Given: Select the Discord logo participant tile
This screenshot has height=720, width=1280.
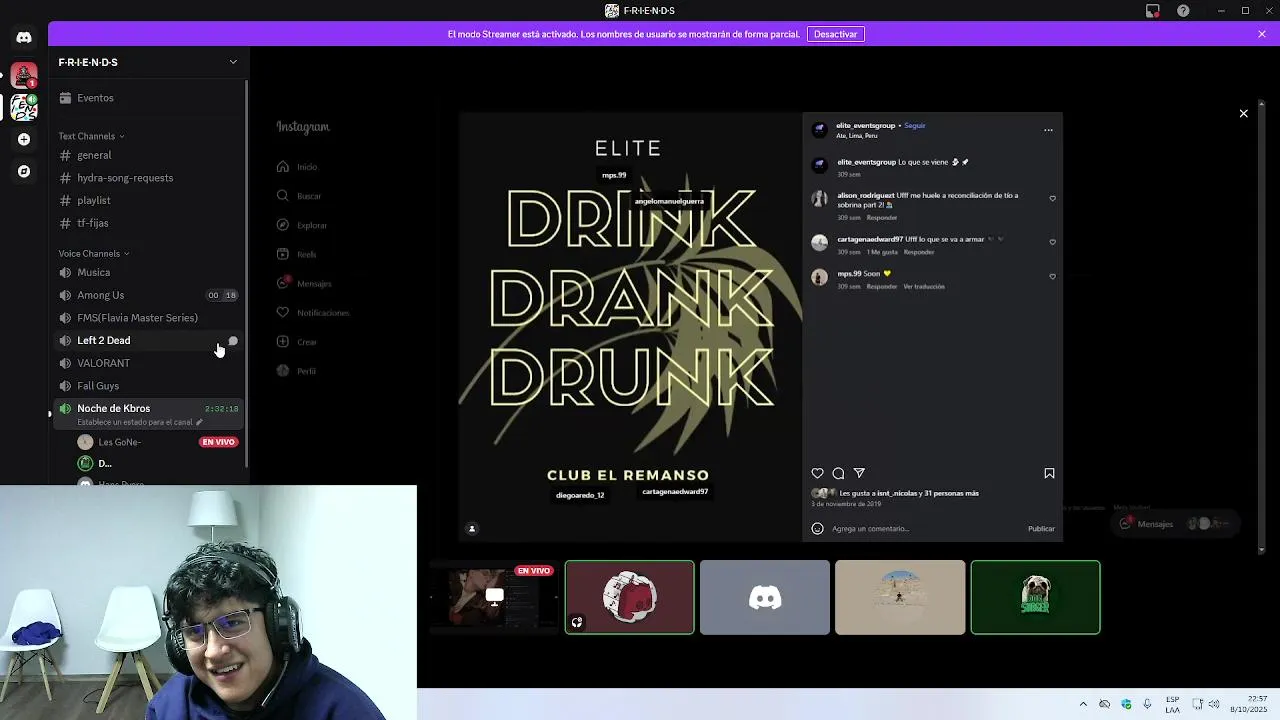Looking at the screenshot, I should 765,597.
